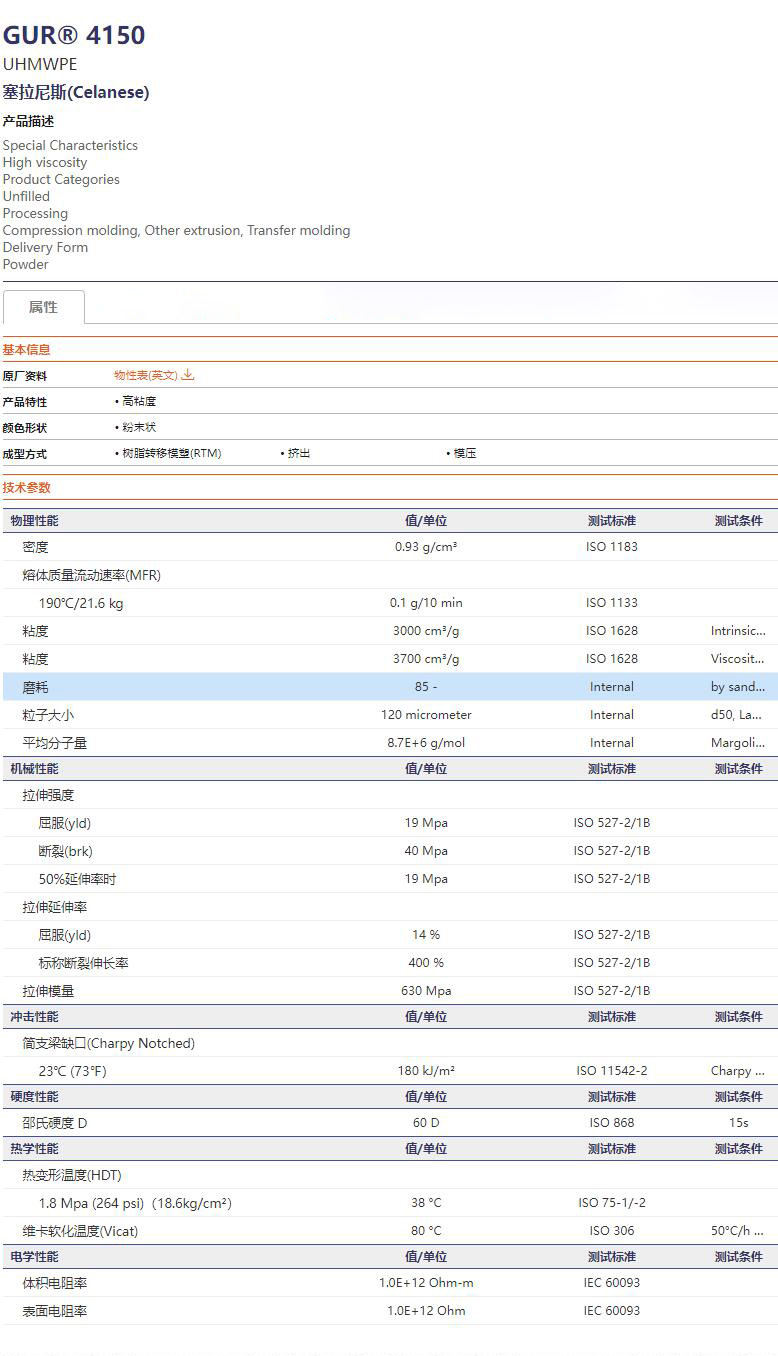Click the 机械性能 table header
This screenshot has height=1356, width=778.
coord(34,769)
